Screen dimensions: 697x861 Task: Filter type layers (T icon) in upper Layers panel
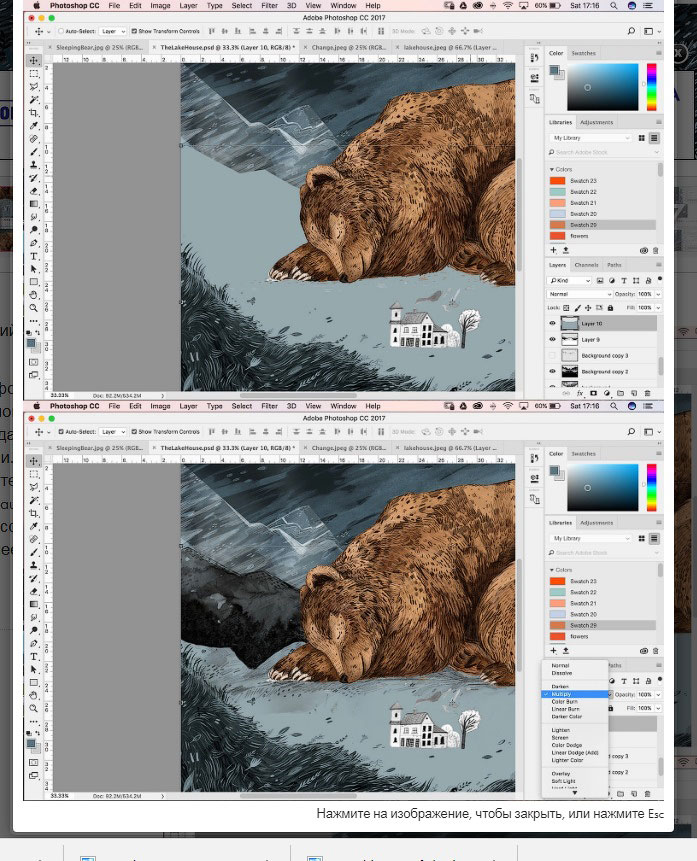[x=624, y=281]
